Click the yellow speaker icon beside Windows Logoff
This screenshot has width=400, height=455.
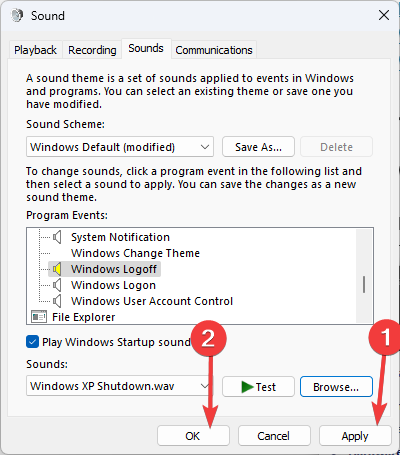click(x=57, y=269)
